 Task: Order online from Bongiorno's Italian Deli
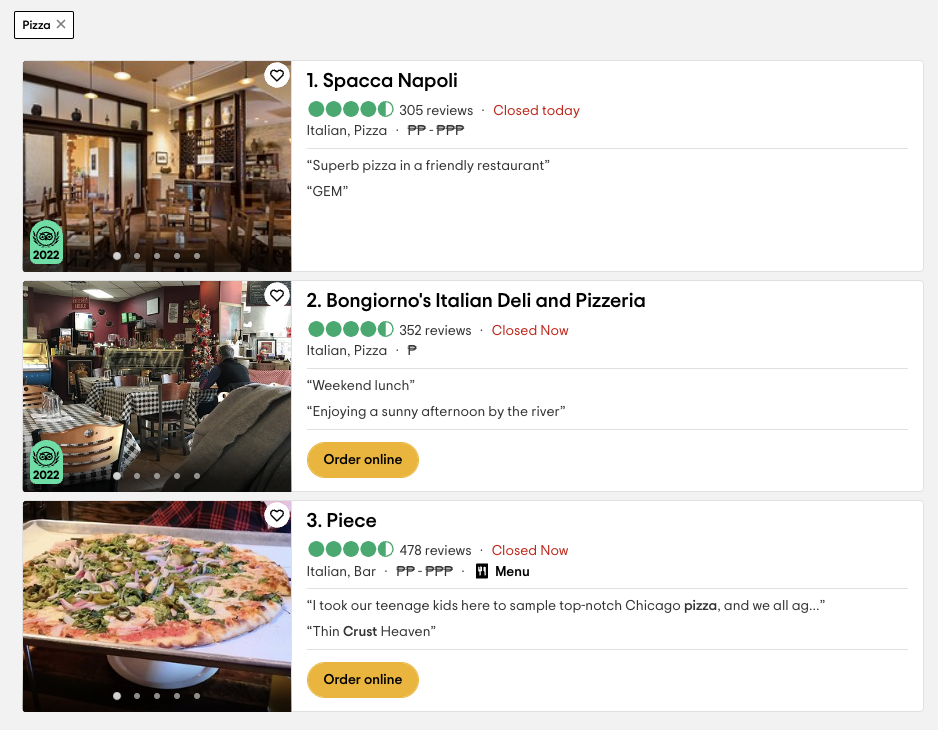[x=362, y=460]
